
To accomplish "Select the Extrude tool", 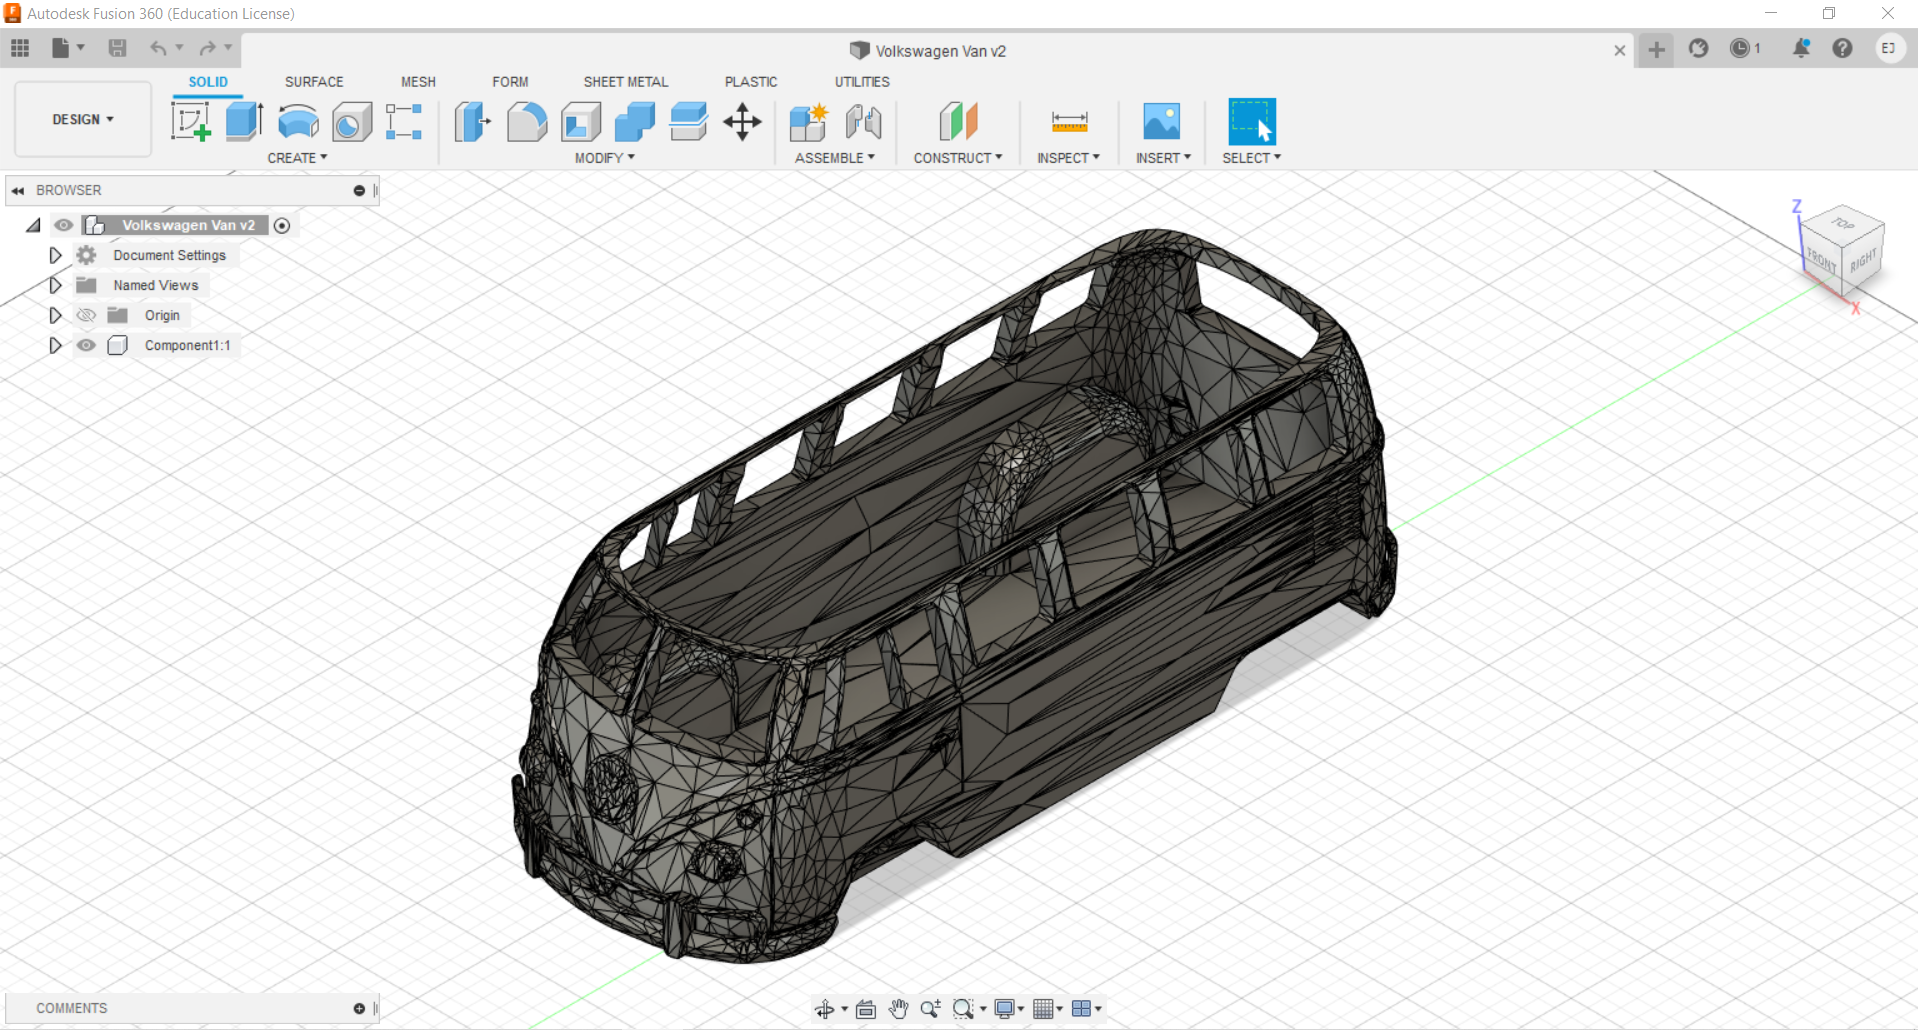I will pos(244,122).
